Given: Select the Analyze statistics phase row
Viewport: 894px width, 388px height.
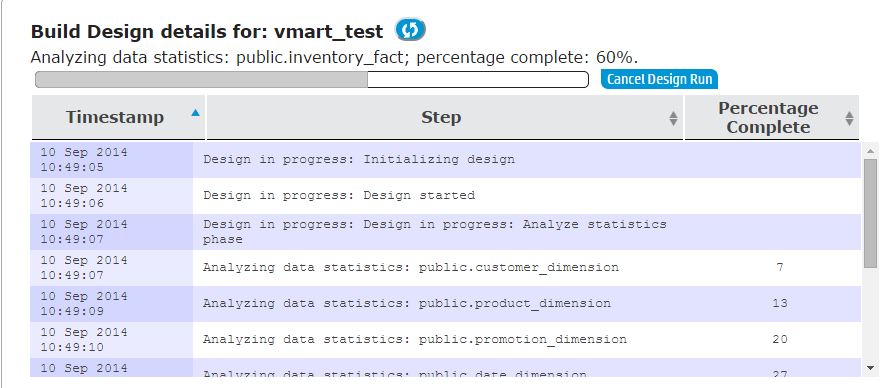Looking at the screenshot, I should 445,232.
